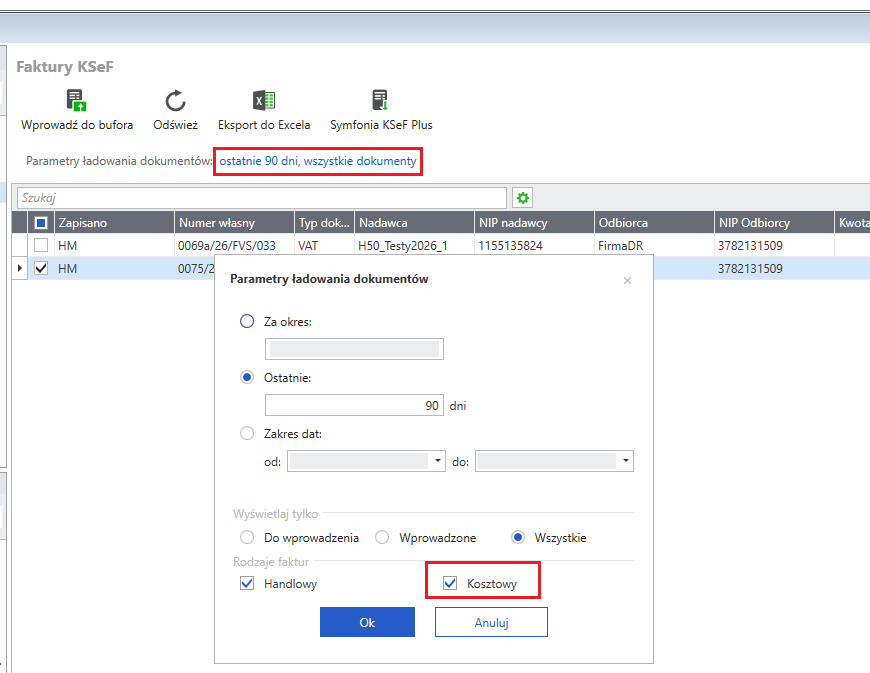870x673 pixels.
Task: Open the 'od' date dropdown
Action: tap(437, 461)
